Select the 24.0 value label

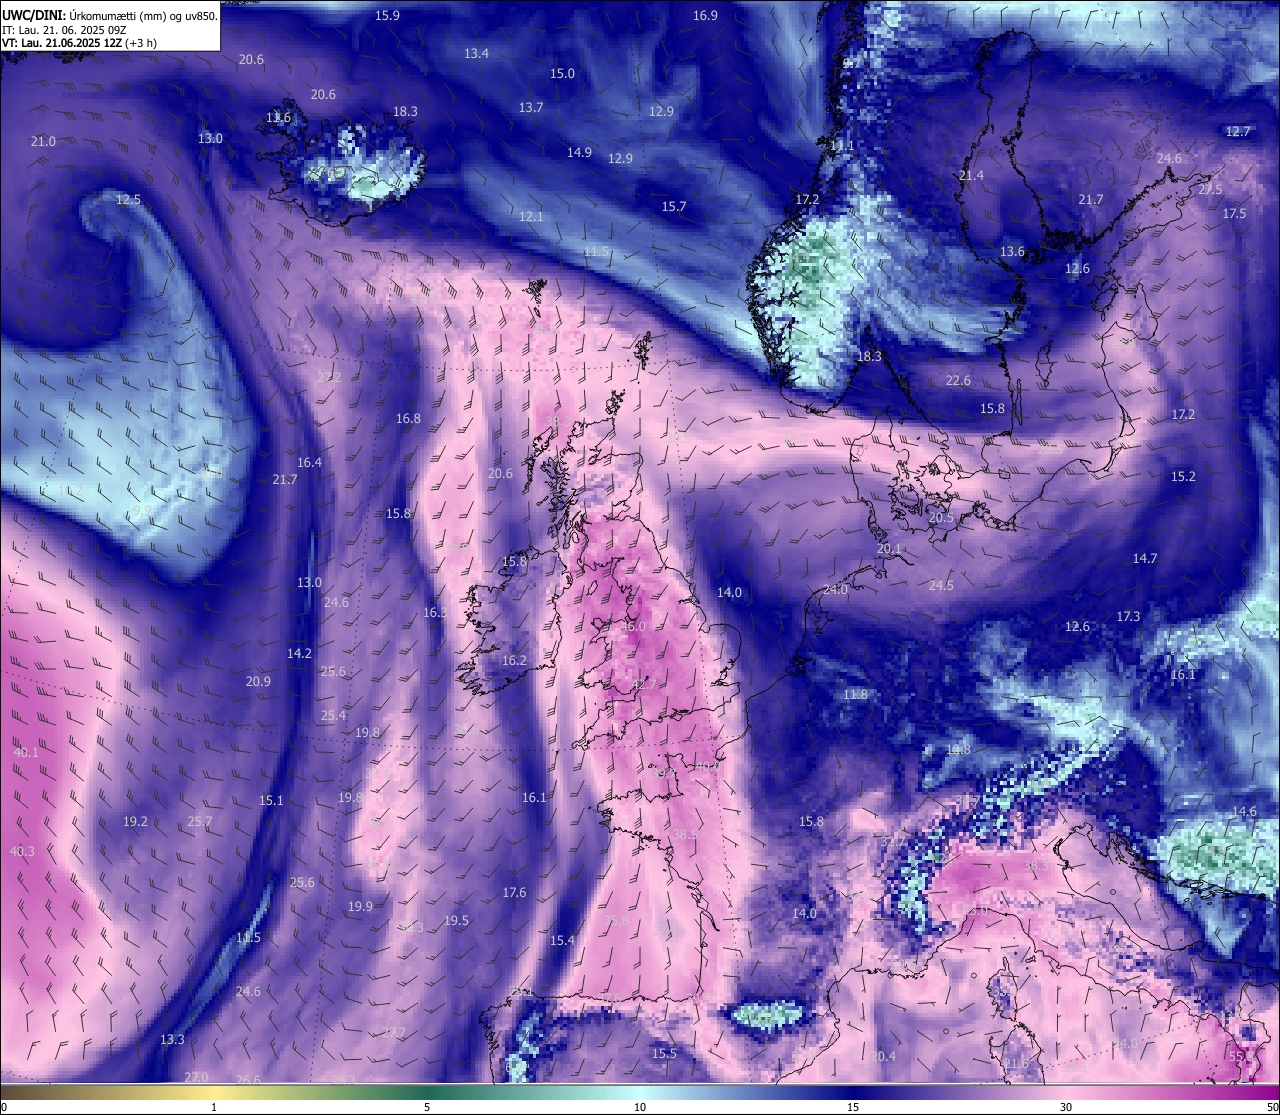[x=835, y=590]
